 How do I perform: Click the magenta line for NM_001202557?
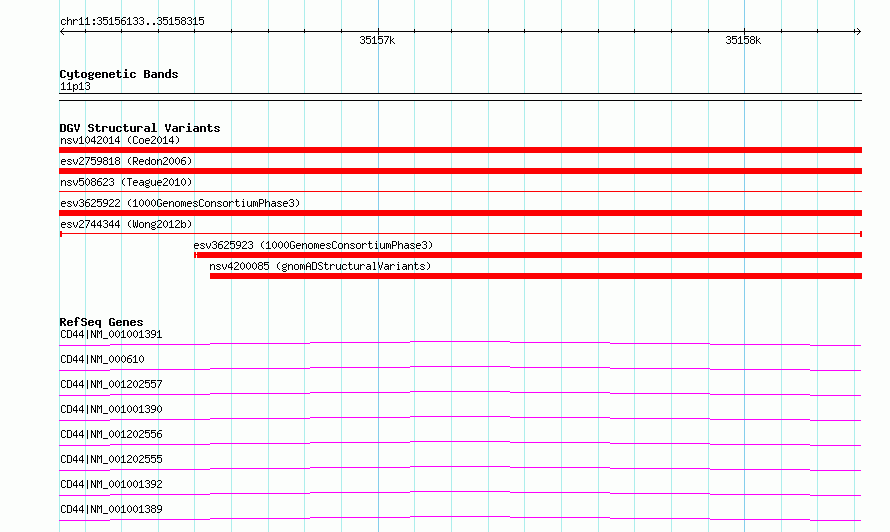tap(460, 393)
